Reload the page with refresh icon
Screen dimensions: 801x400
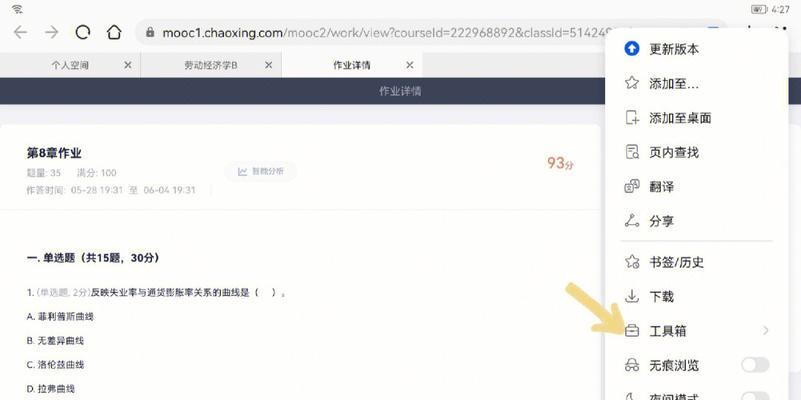pyautogui.click(x=83, y=33)
